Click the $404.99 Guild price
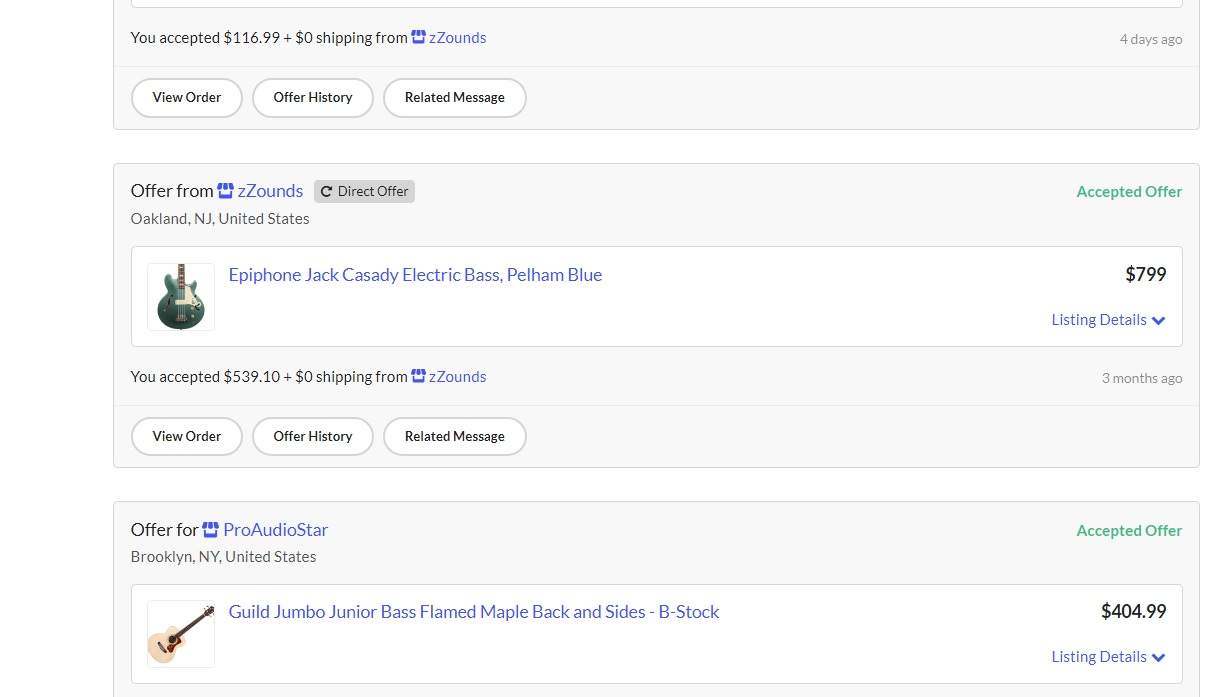Image resolution: width=1206 pixels, height=697 pixels. pyautogui.click(x=1134, y=611)
